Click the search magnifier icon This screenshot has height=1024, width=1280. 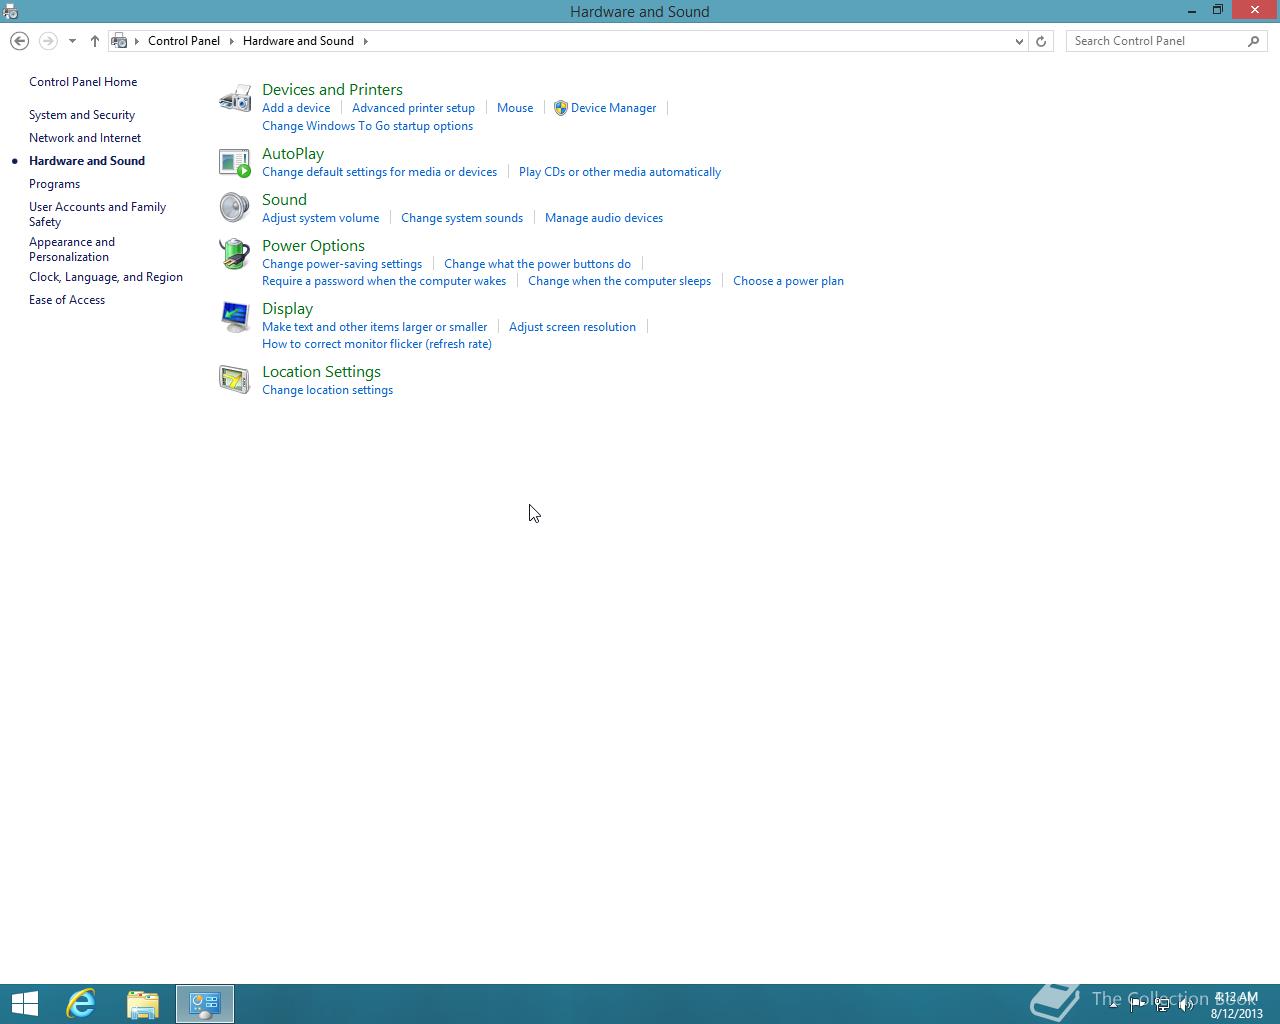click(x=1254, y=41)
